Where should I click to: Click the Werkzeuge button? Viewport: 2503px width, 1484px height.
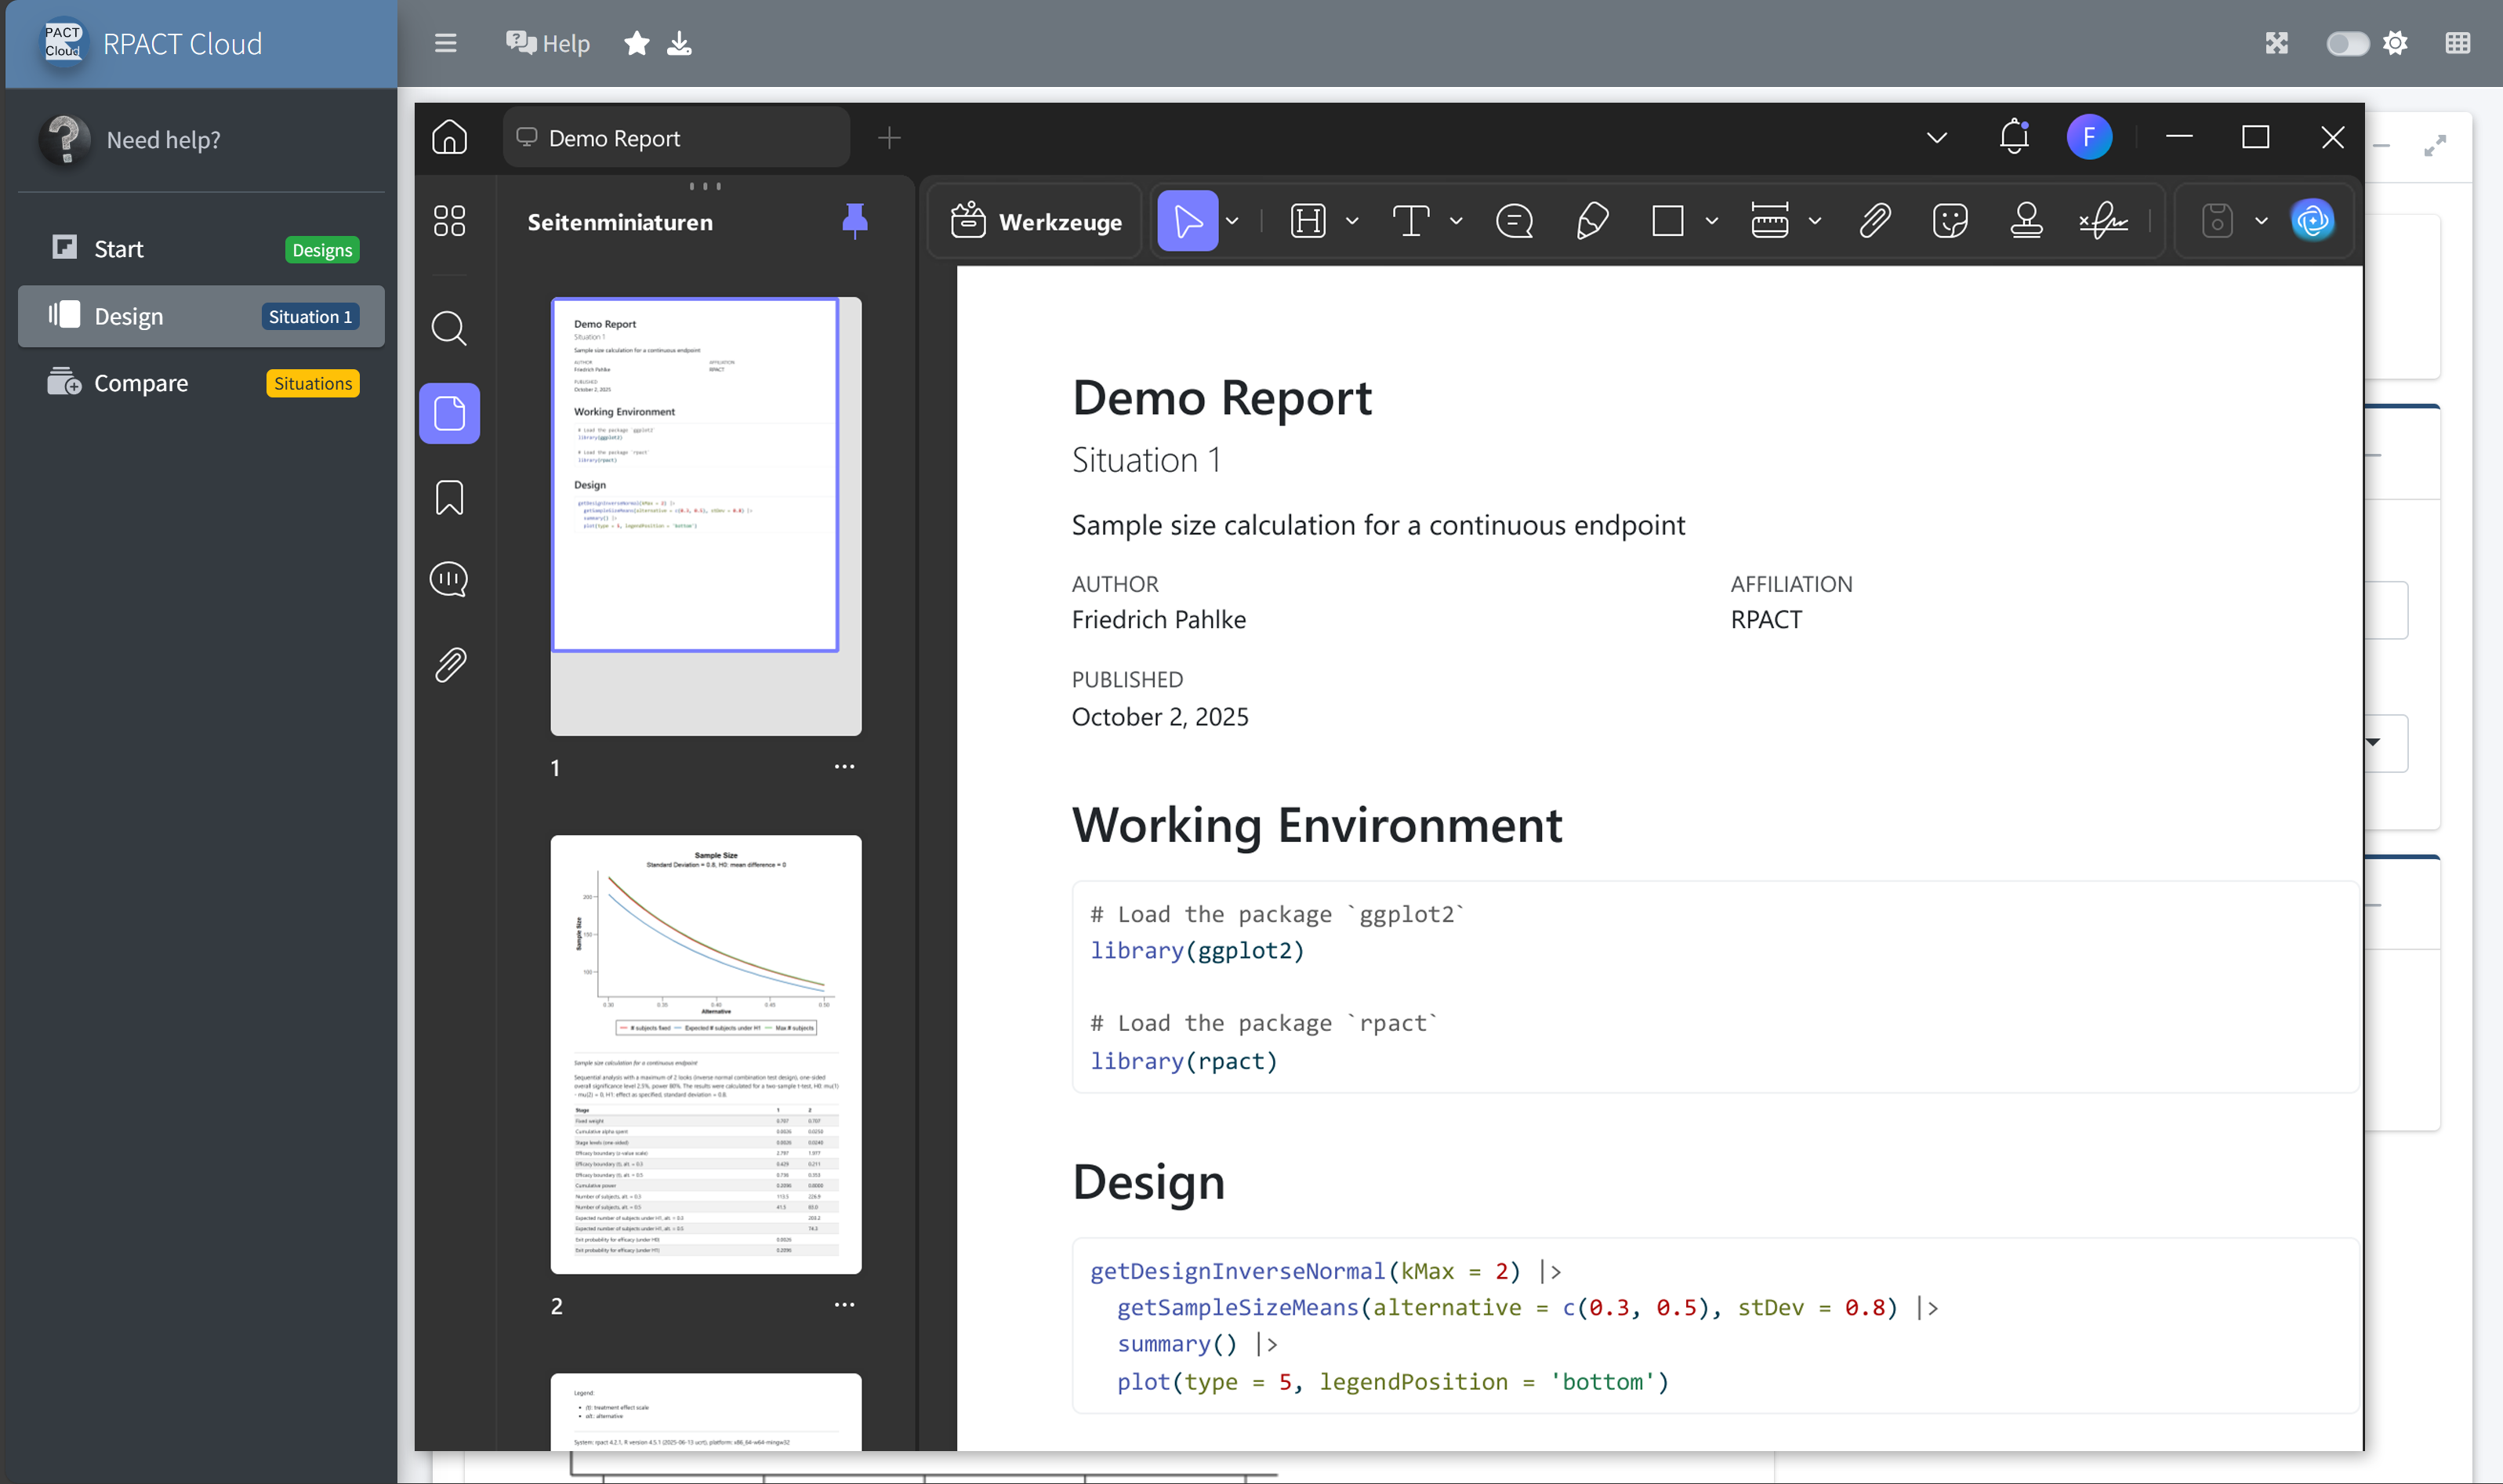1036,221
